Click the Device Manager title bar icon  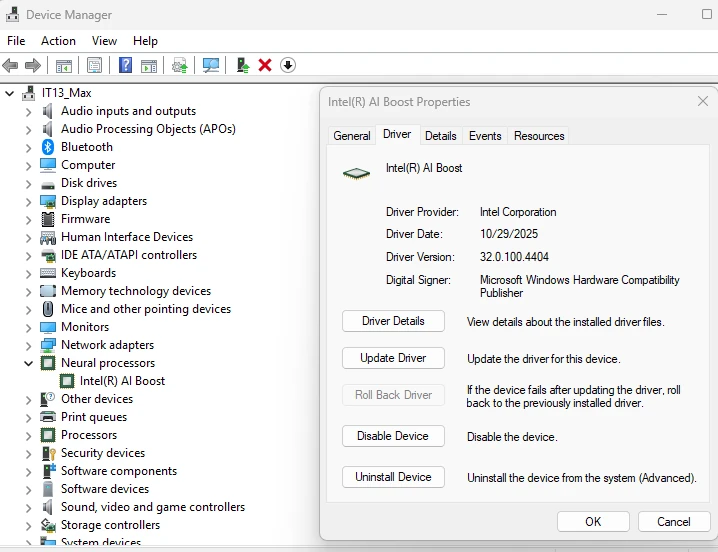pos(12,15)
